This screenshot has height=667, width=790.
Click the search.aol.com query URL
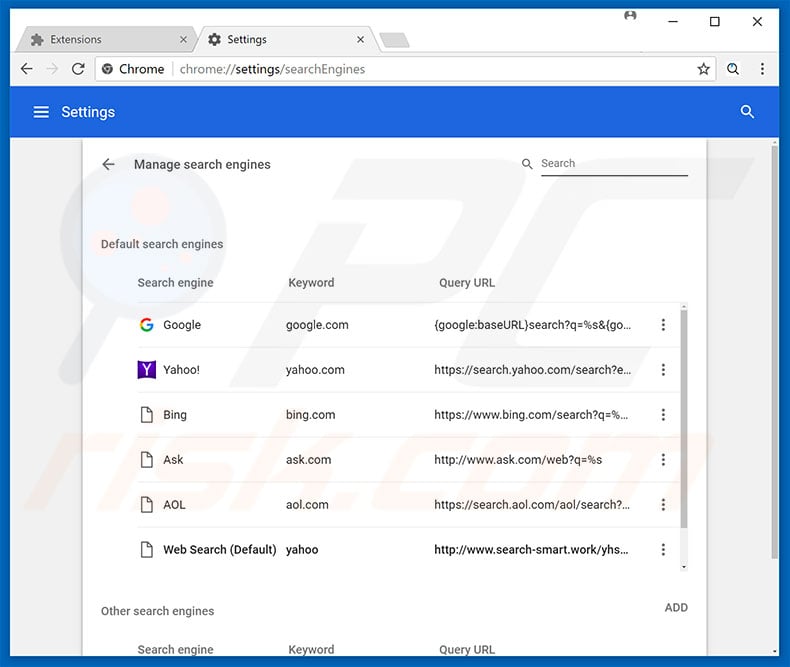532,504
